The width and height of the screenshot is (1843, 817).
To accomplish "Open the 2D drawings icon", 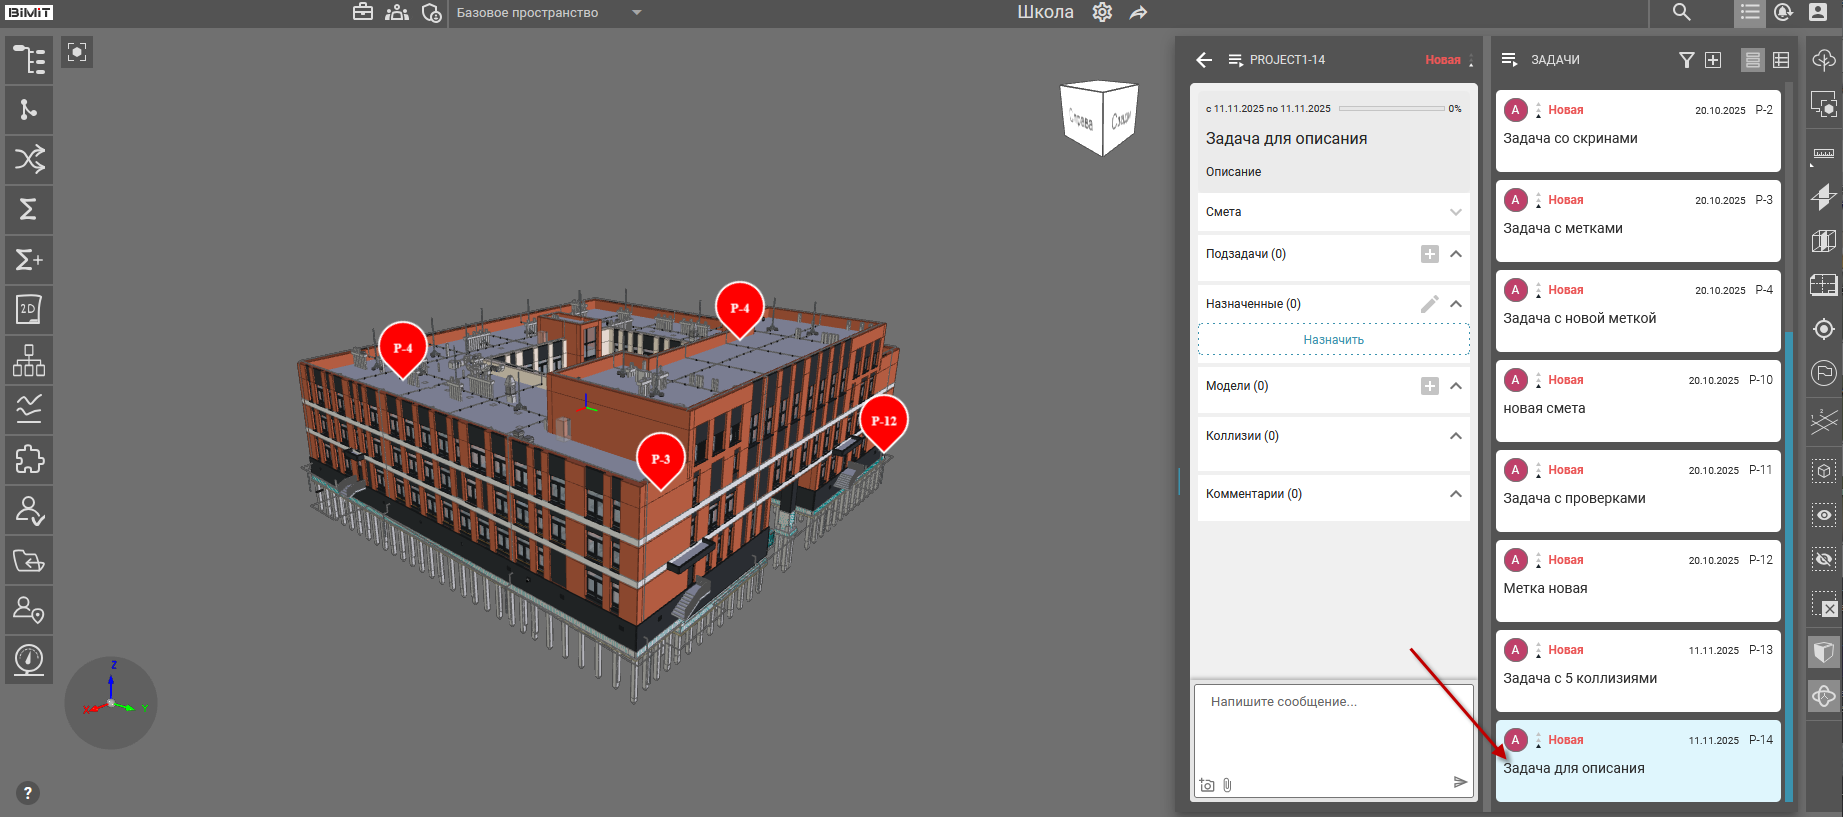I will point(29,310).
